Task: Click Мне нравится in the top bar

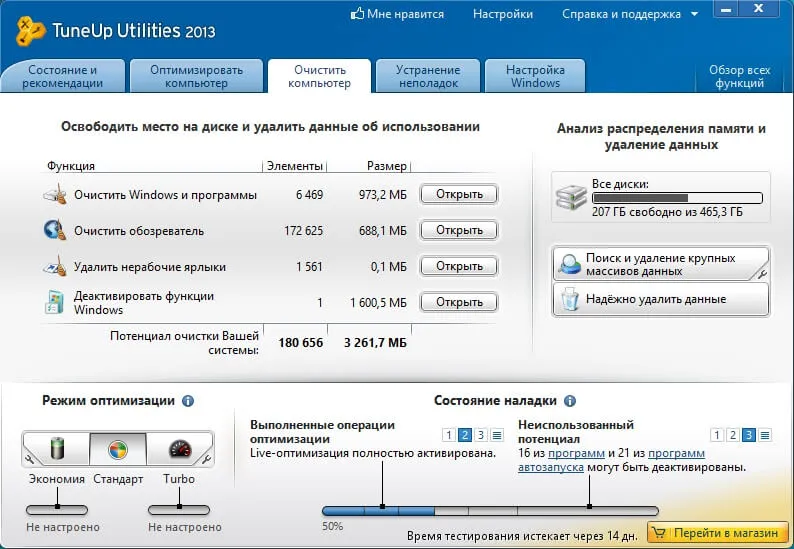Action: point(405,14)
